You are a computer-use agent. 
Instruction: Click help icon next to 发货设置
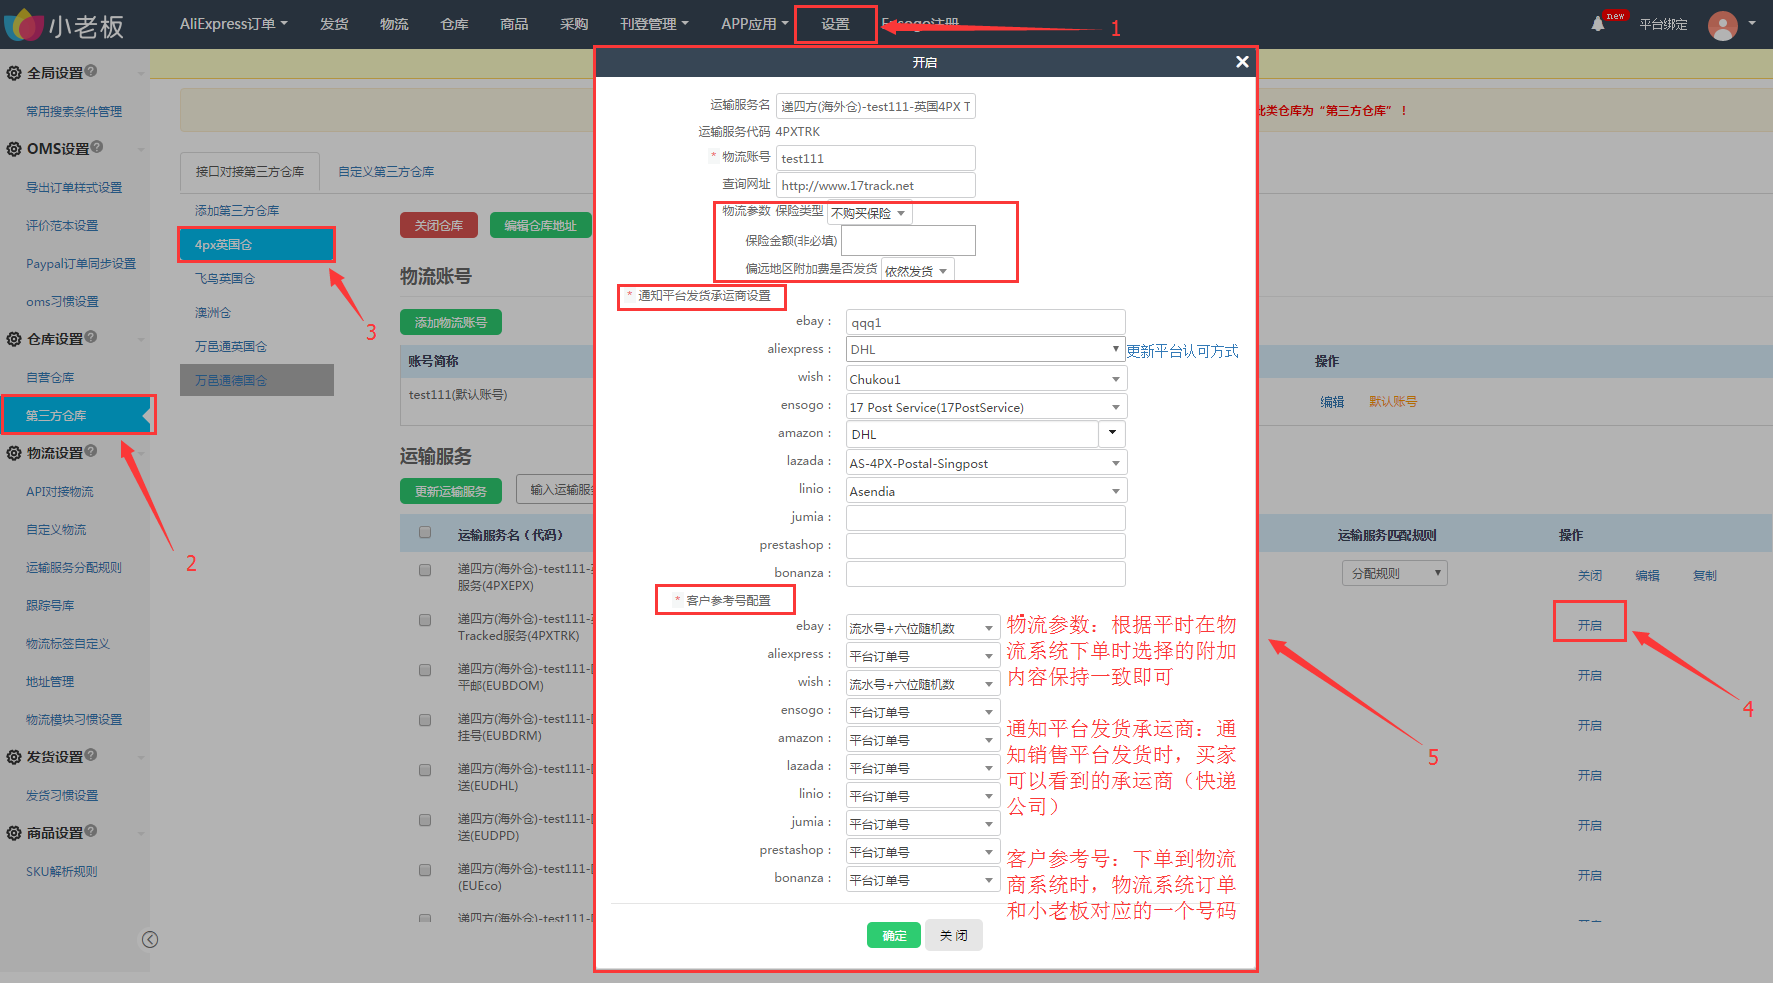click(91, 755)
